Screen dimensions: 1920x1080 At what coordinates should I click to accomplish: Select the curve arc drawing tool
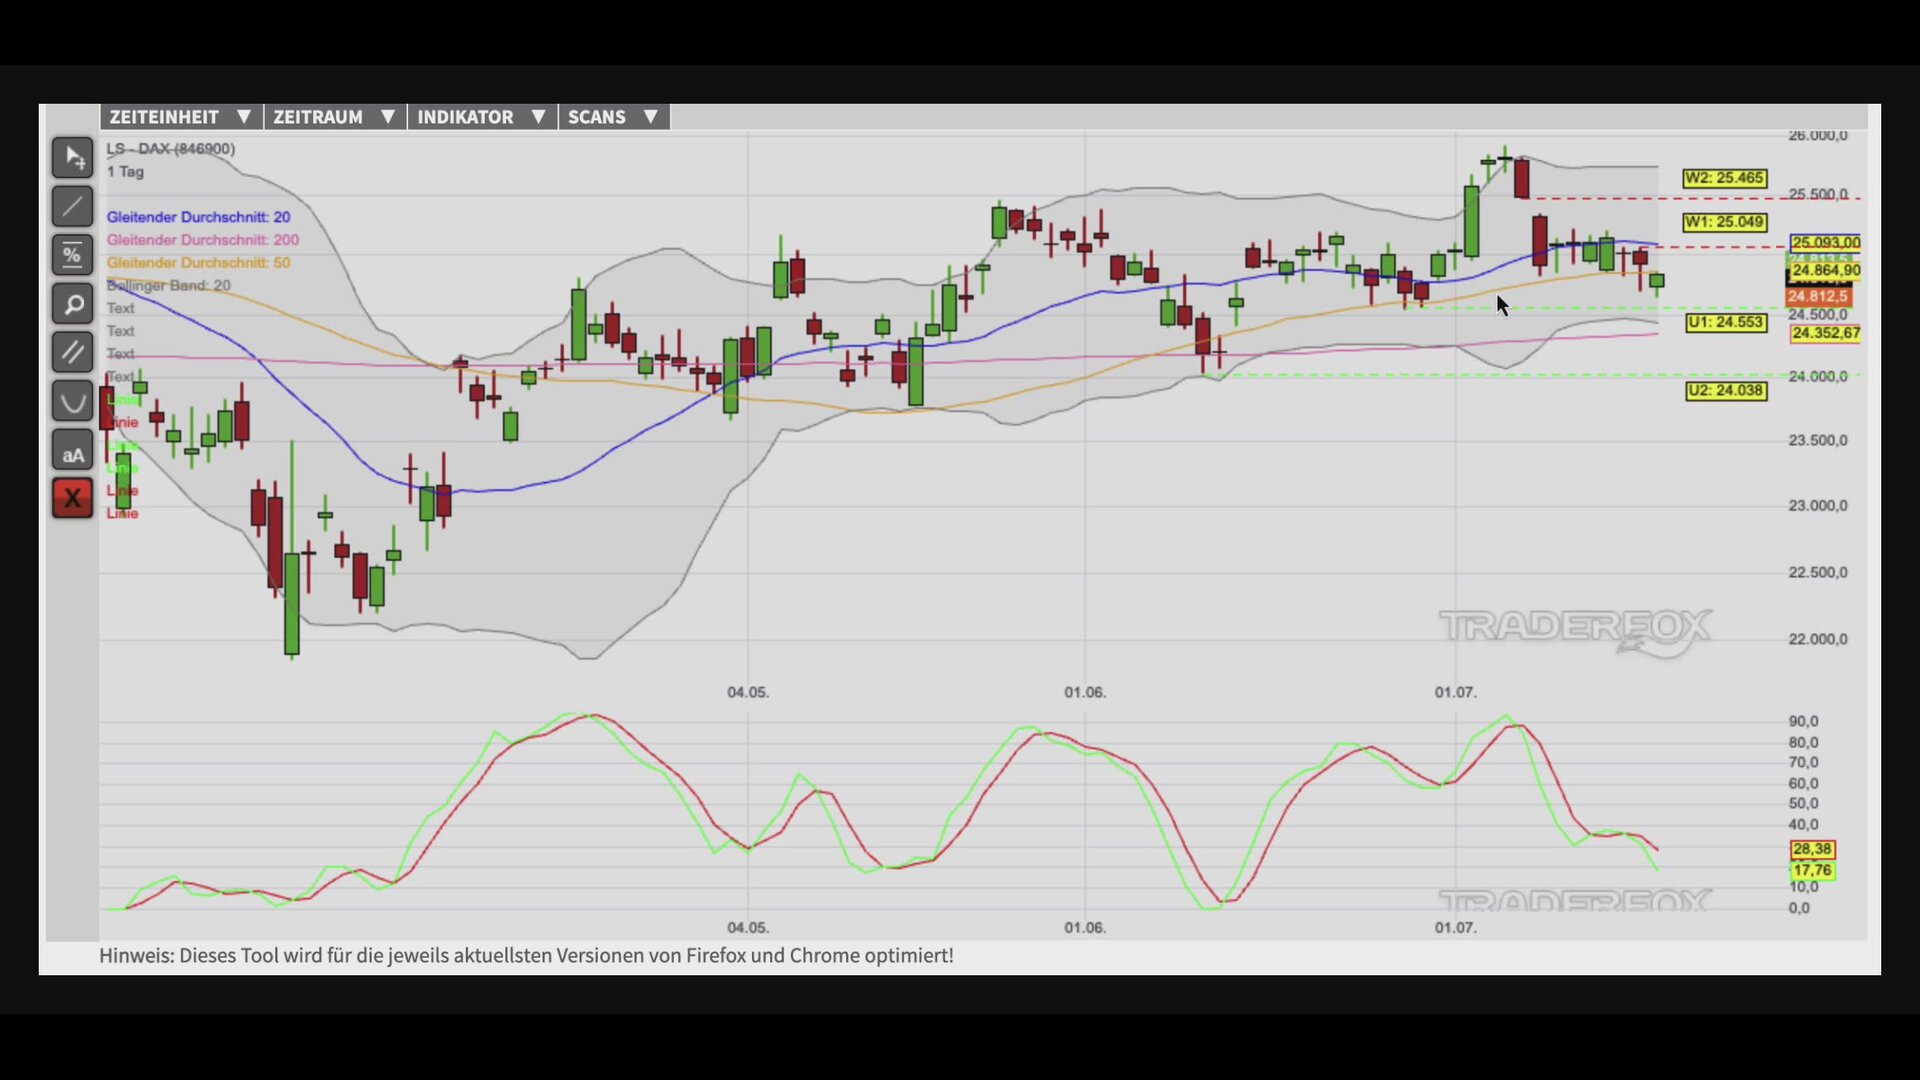point(73,402)
